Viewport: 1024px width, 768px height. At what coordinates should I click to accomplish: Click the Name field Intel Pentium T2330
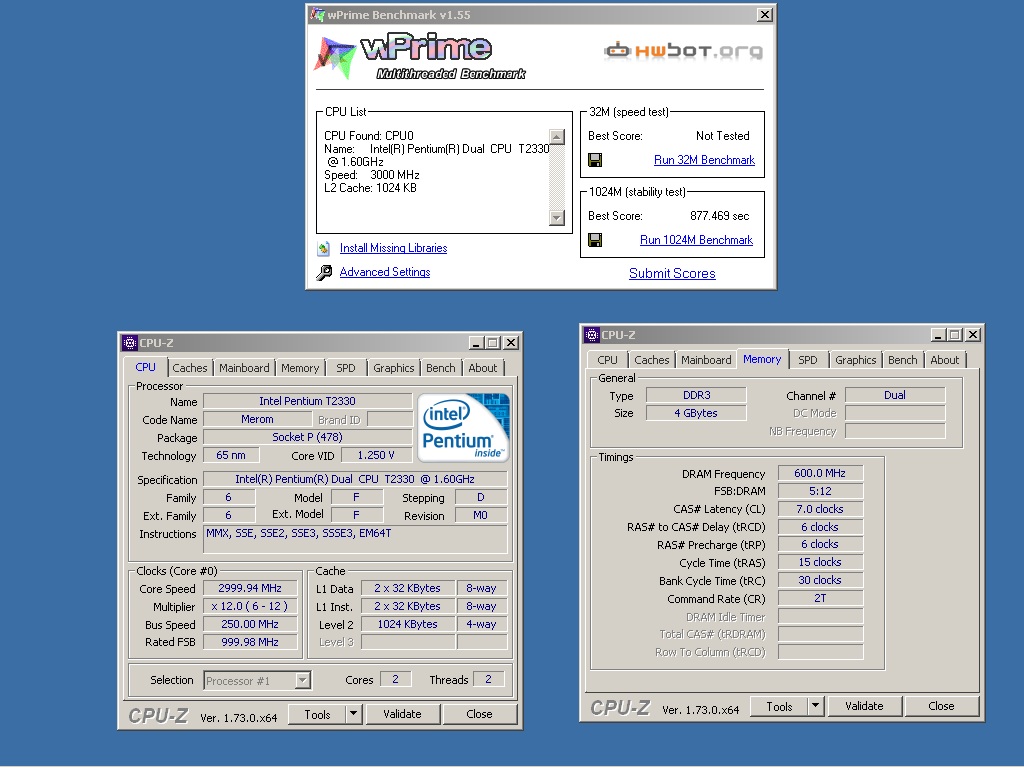click(308, 401)
